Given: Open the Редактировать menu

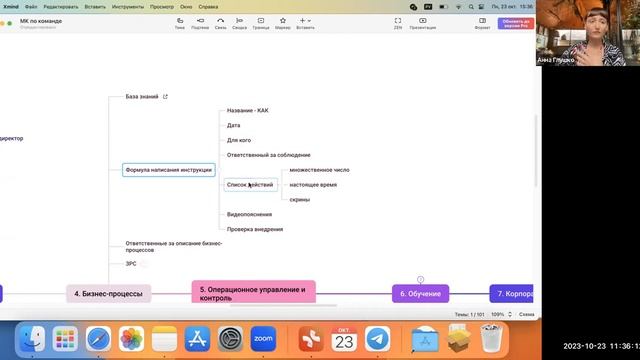Looking at the screenshot, I should [x=61, y=7].
